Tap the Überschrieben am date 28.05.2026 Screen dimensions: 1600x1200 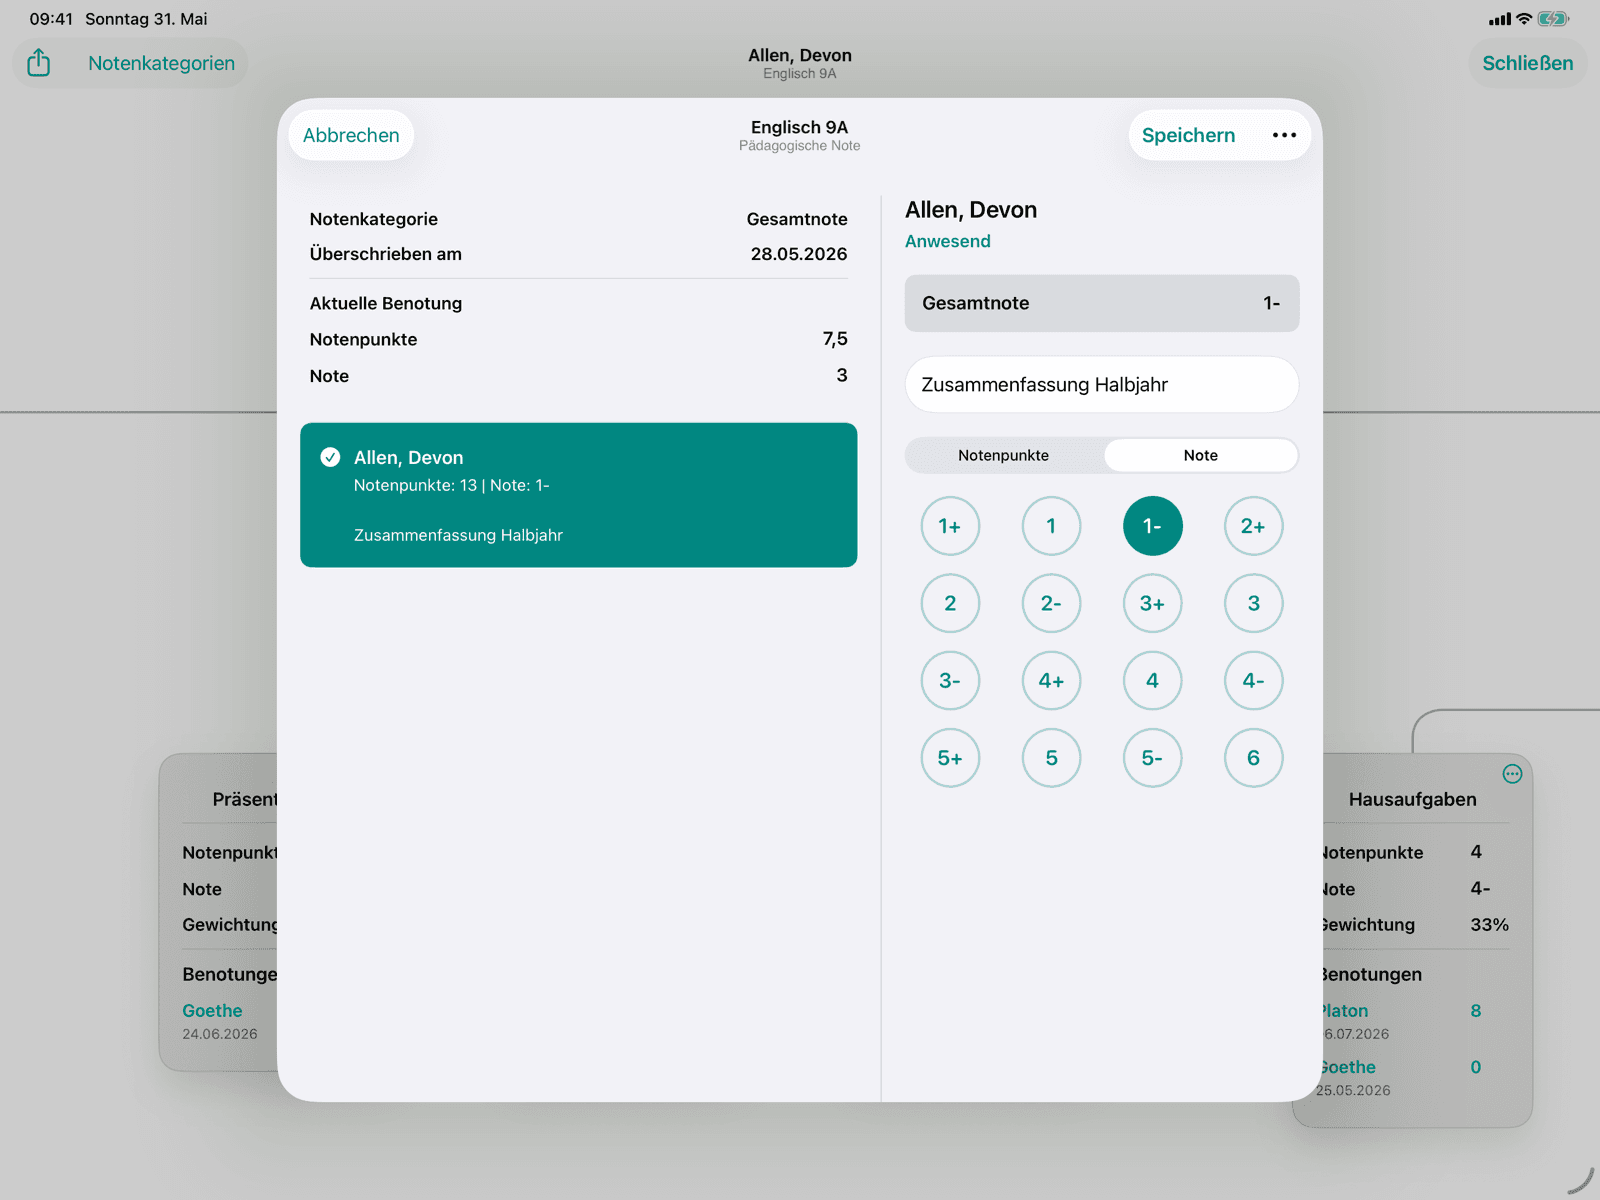(799, 254)
